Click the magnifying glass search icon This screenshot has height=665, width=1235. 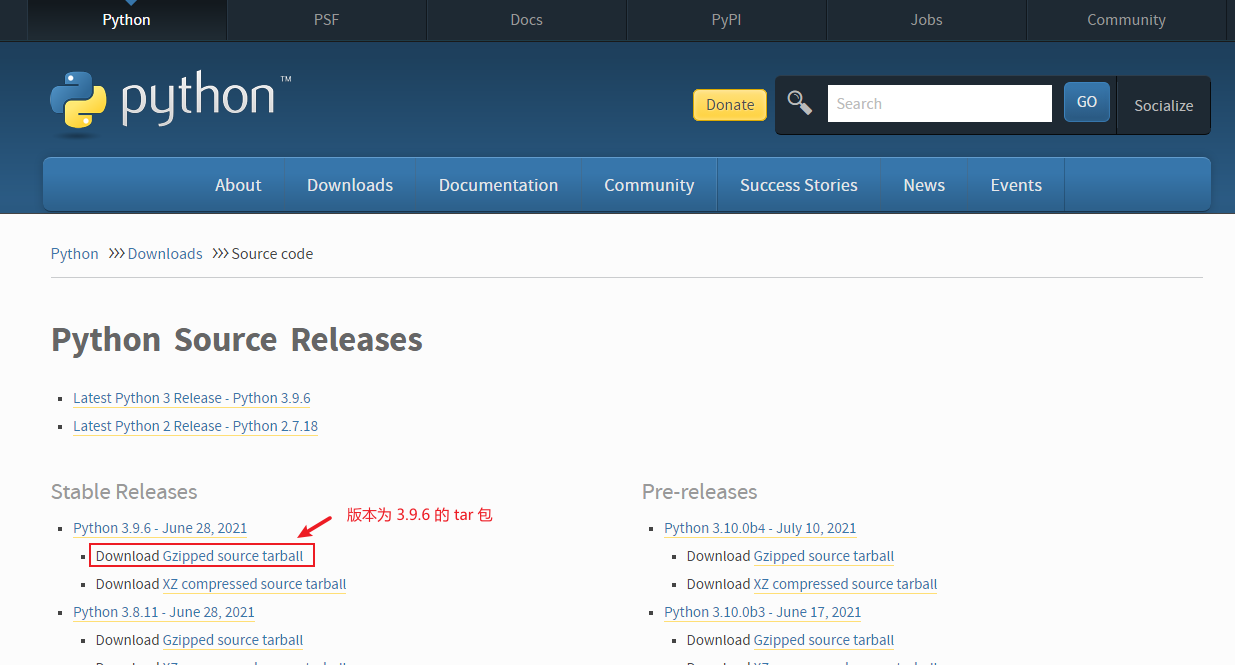[800, 103]
